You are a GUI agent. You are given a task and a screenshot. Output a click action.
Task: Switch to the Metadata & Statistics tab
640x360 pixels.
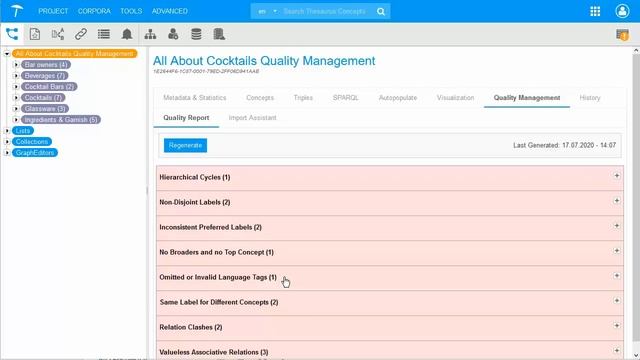195,98
